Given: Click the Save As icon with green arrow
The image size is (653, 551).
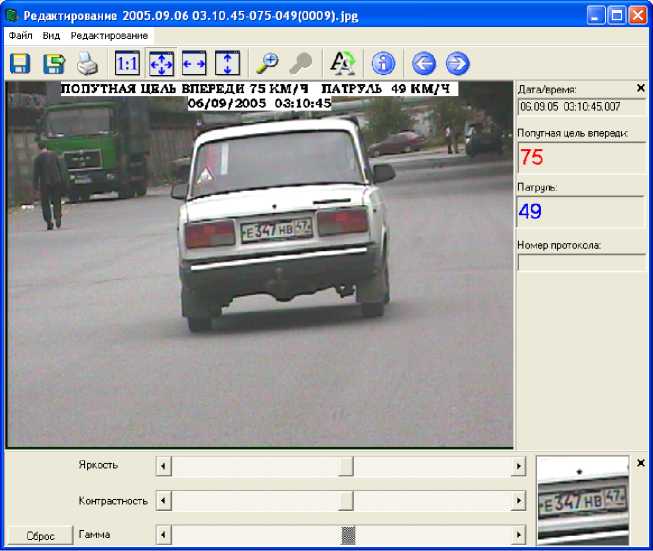Looking at the screenshot, I should click(53, 64).
